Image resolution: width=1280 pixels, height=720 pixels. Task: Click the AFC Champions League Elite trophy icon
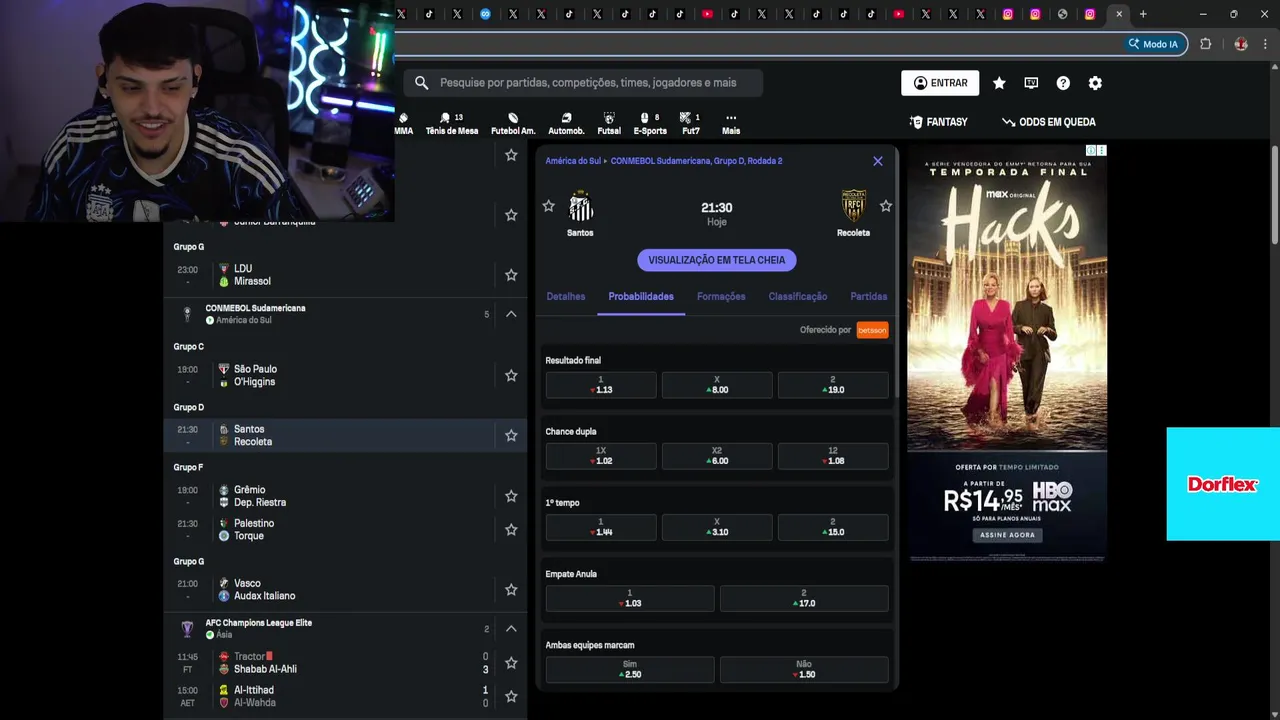point(187,629)
